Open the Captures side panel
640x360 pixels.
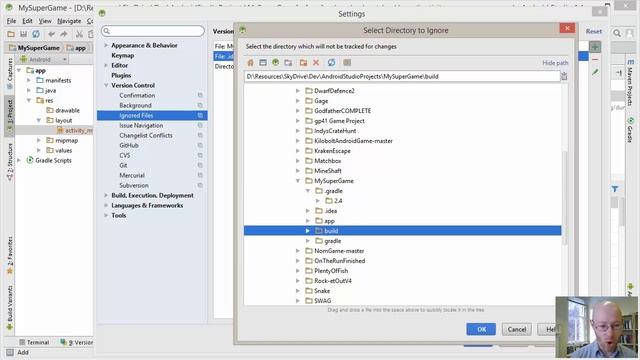tap(9, 73)
